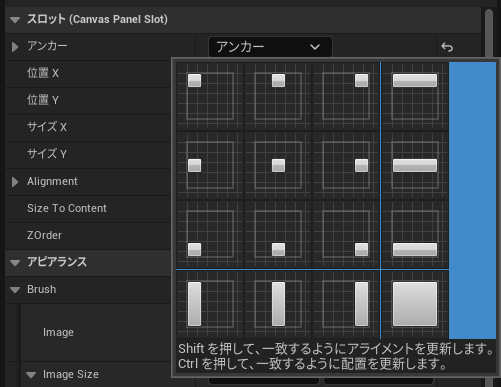The width and height of the screenshot is (501, 387).
Task: Select the bottom-center anchor preset
Action: [278, 234]
